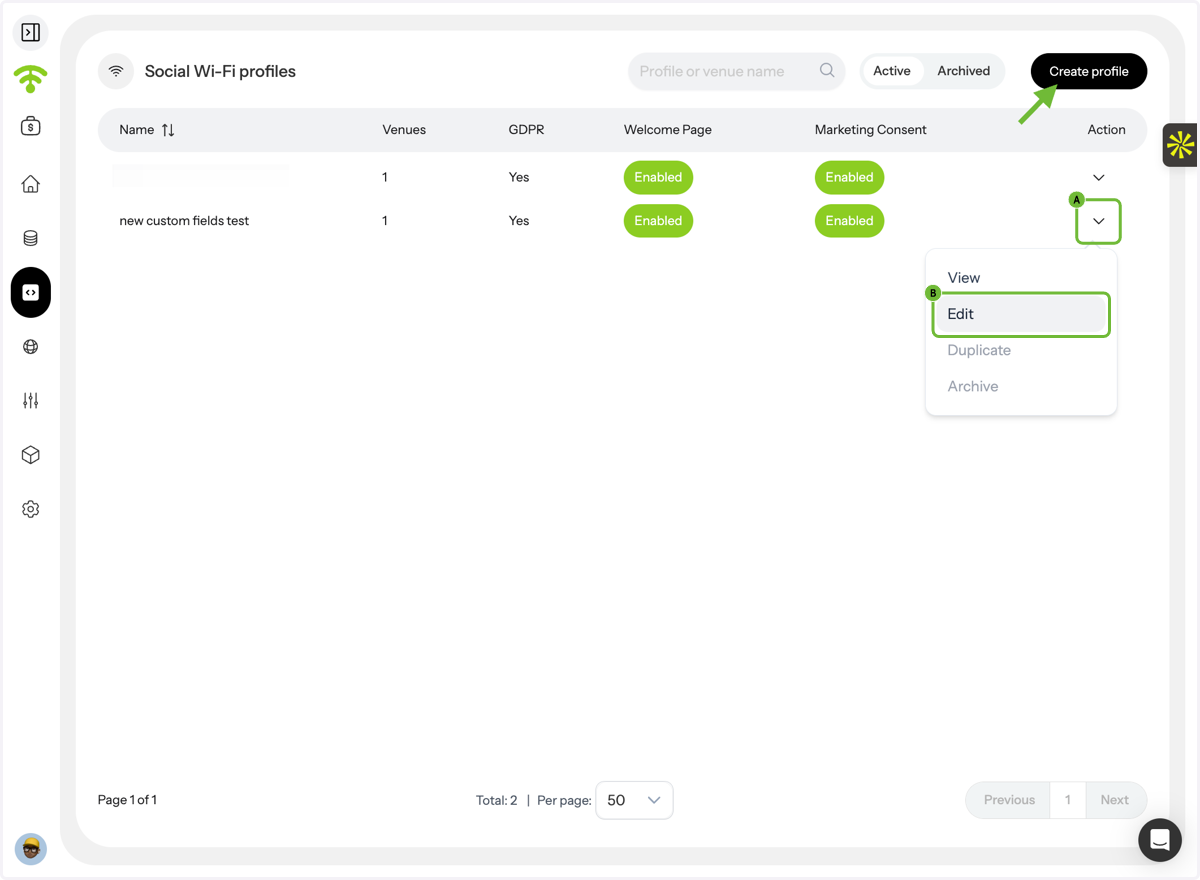
Task: Click GDPR 'Yes' for new custom fields test
Action: point(519,221)
